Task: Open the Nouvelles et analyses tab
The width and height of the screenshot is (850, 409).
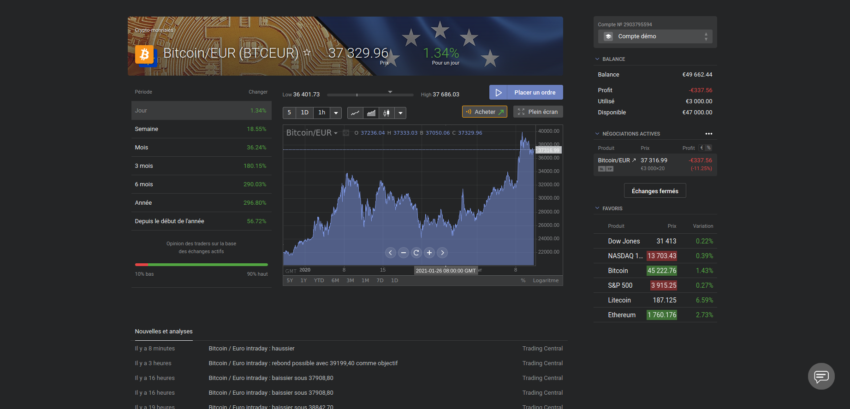Action: [x=164, y=331]
